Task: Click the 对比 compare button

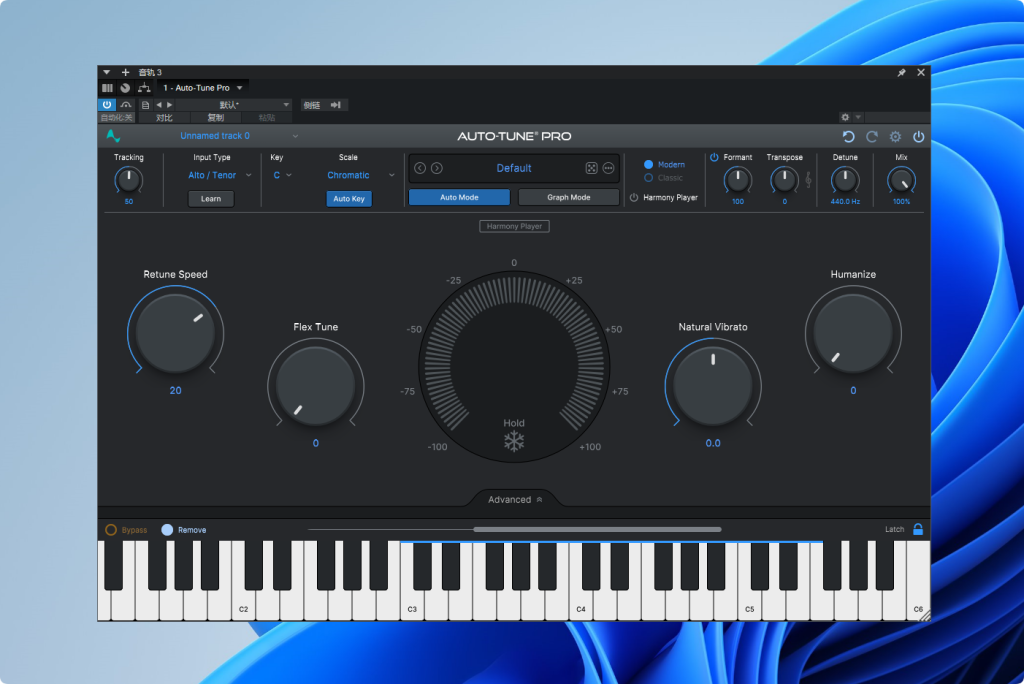Action: click(x=164, y=118)
